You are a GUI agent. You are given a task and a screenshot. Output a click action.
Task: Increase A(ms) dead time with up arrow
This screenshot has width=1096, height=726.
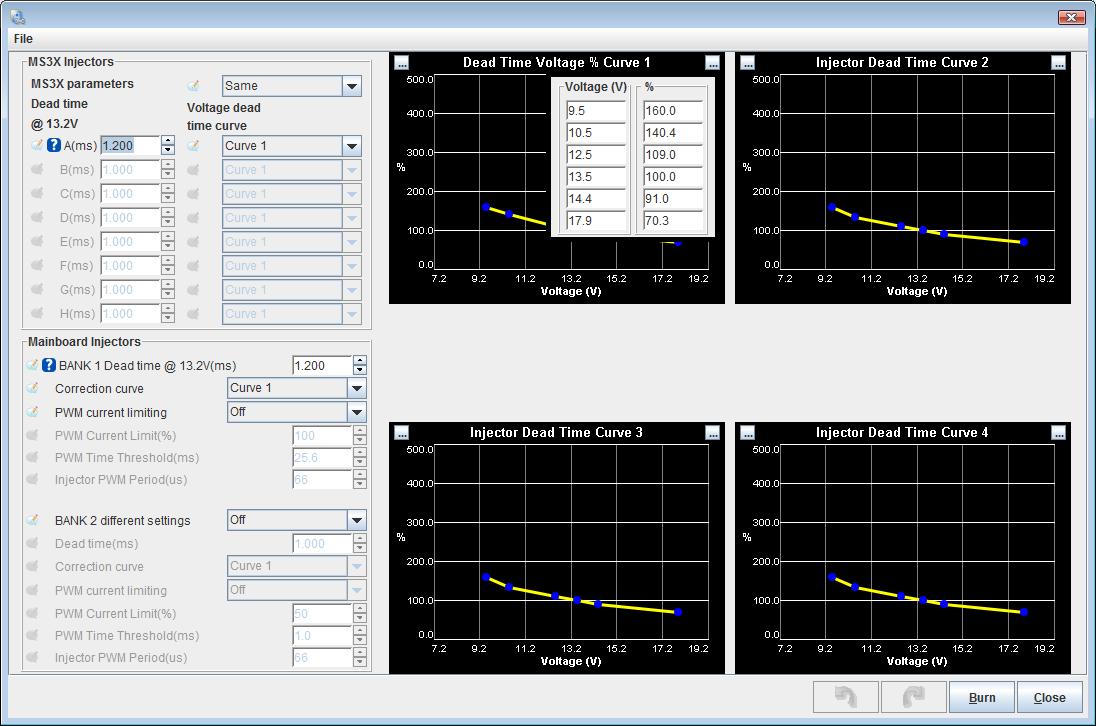point(168,141)
